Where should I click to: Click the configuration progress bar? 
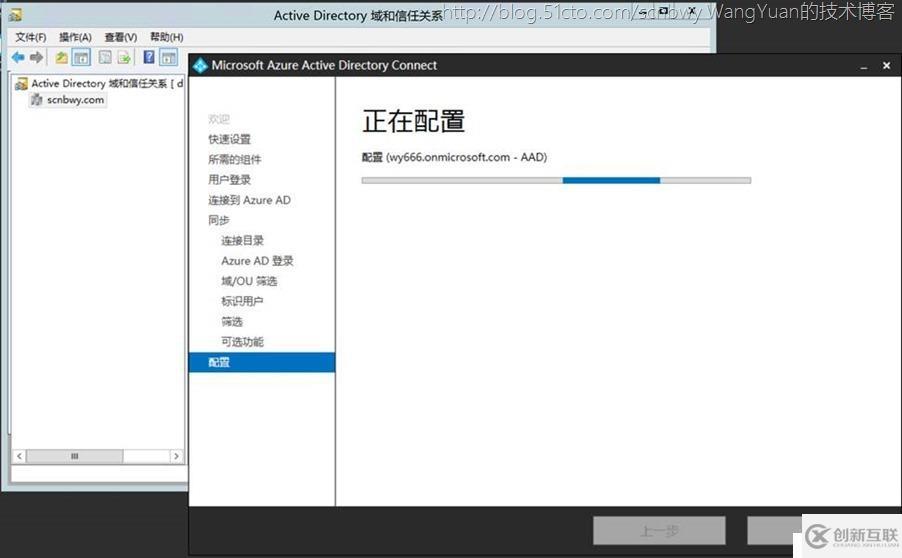555,180
